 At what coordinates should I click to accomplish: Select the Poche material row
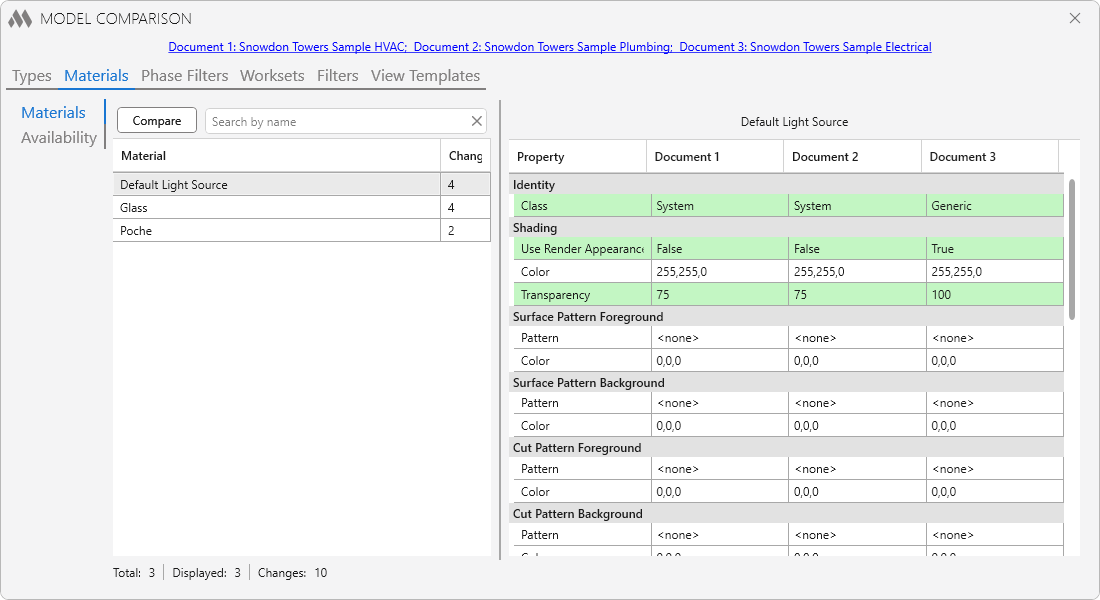(302, 231)
